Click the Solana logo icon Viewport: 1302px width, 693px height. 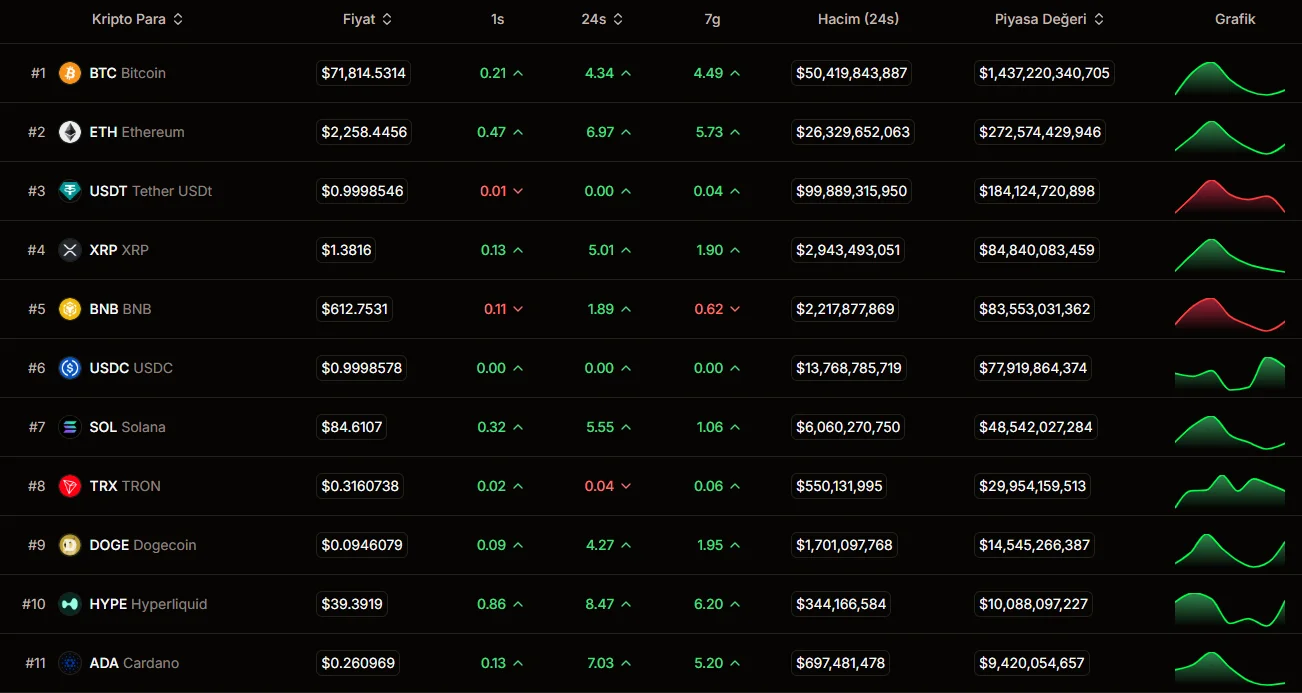pos(70,427)
